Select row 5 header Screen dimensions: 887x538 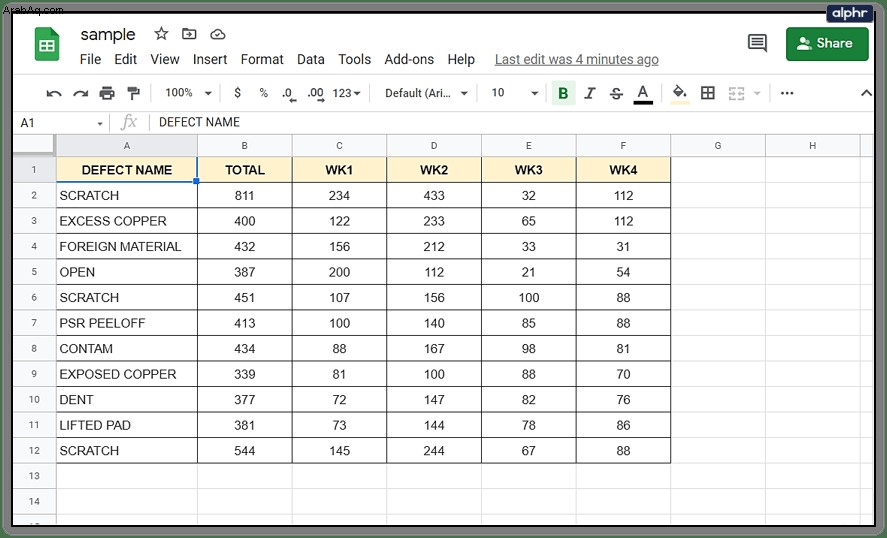pos(34,272)
